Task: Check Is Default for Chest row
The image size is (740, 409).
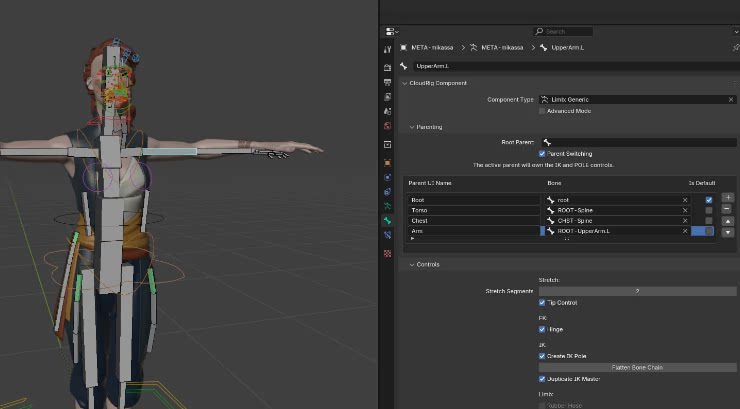Action: point(709,221)
